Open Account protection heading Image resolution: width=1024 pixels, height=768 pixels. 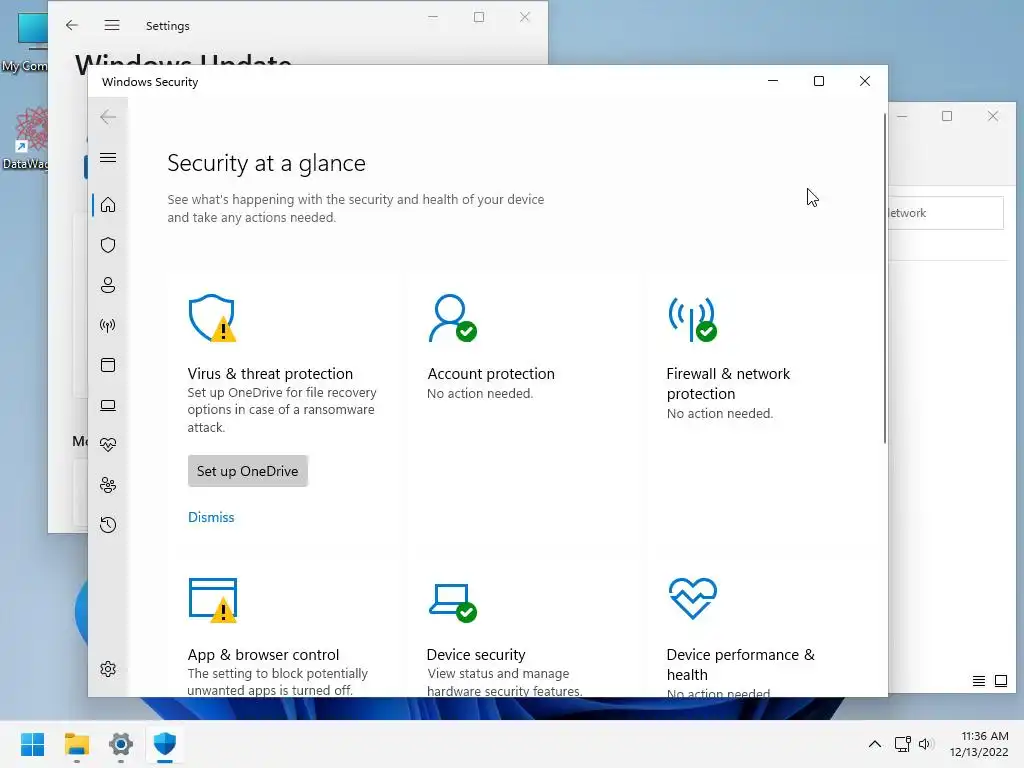(x=490, y=374)
